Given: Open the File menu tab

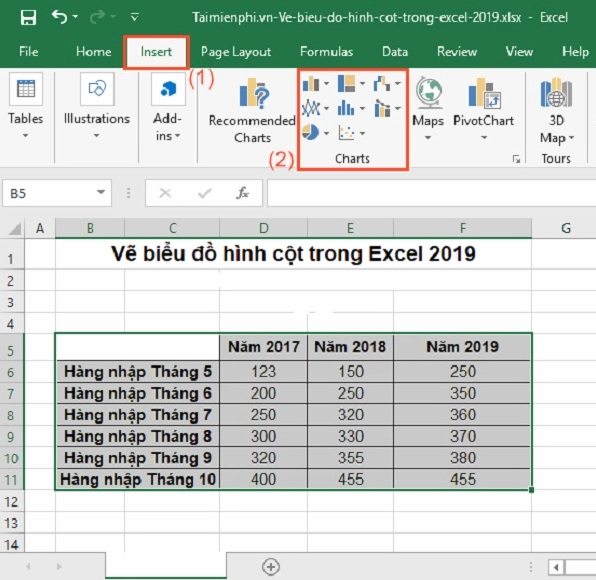Looking at the screenshot, I should tap(29, 51).
